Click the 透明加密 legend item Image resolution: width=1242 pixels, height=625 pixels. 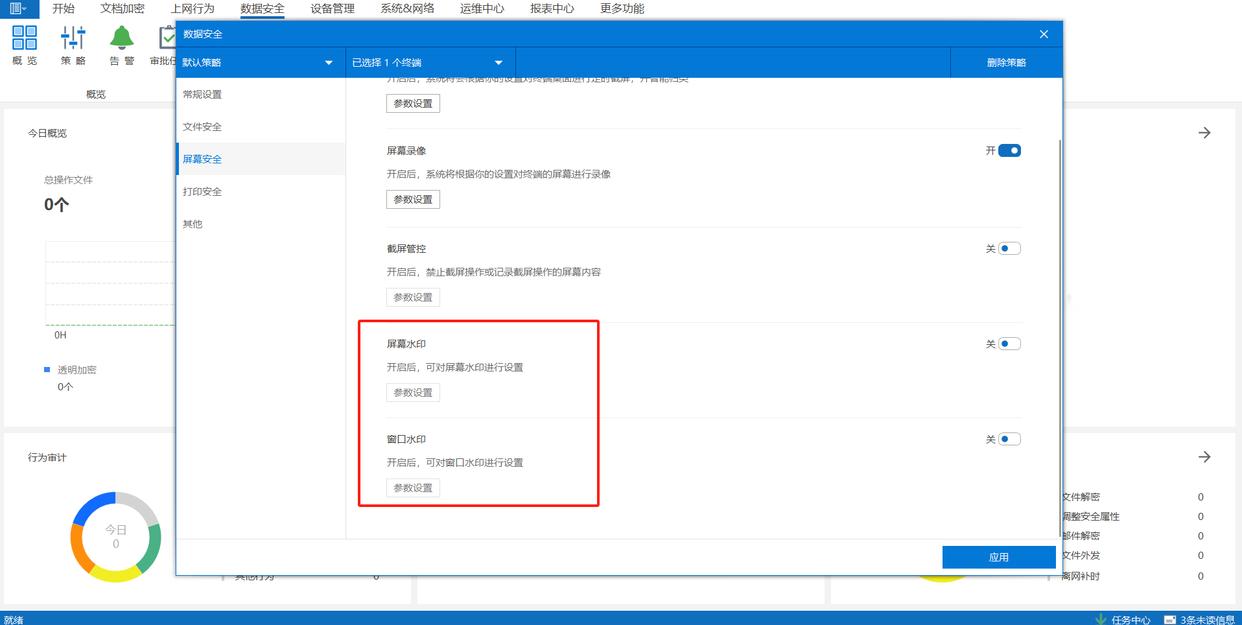(70, 370)
